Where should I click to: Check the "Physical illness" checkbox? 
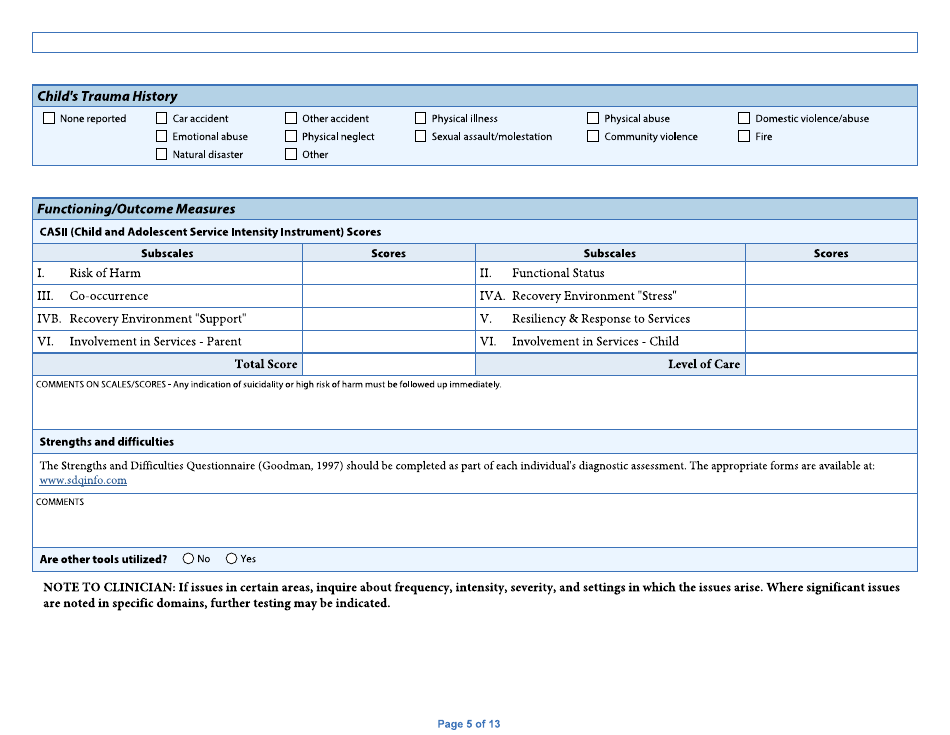point(421,118)
